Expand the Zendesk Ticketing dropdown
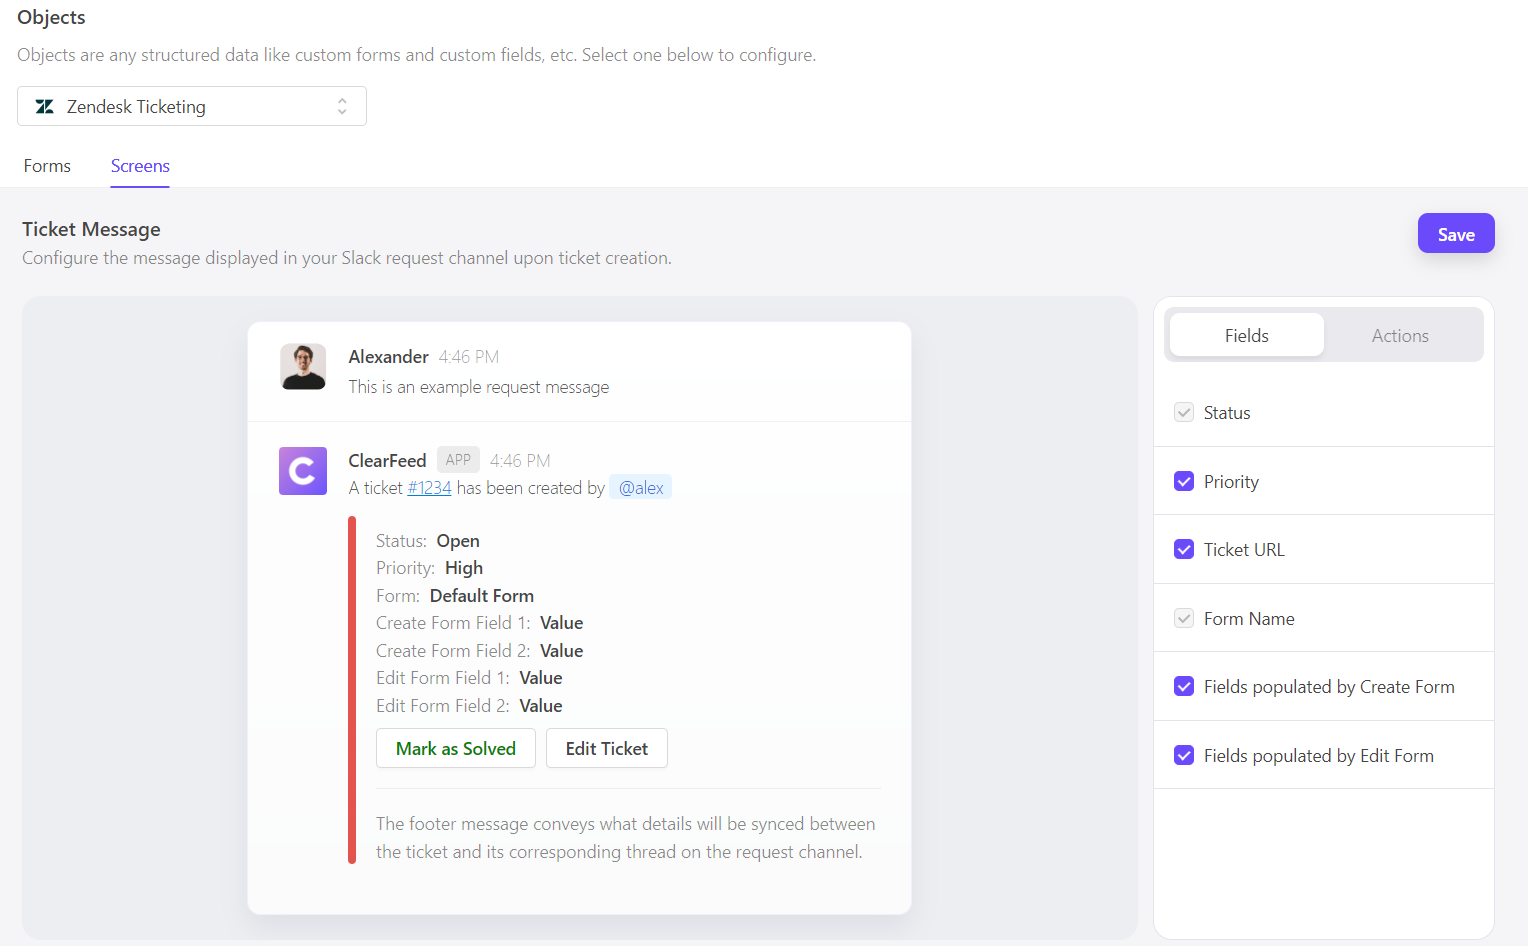This screenshot has height=946, width=1528. coord(191,107)
